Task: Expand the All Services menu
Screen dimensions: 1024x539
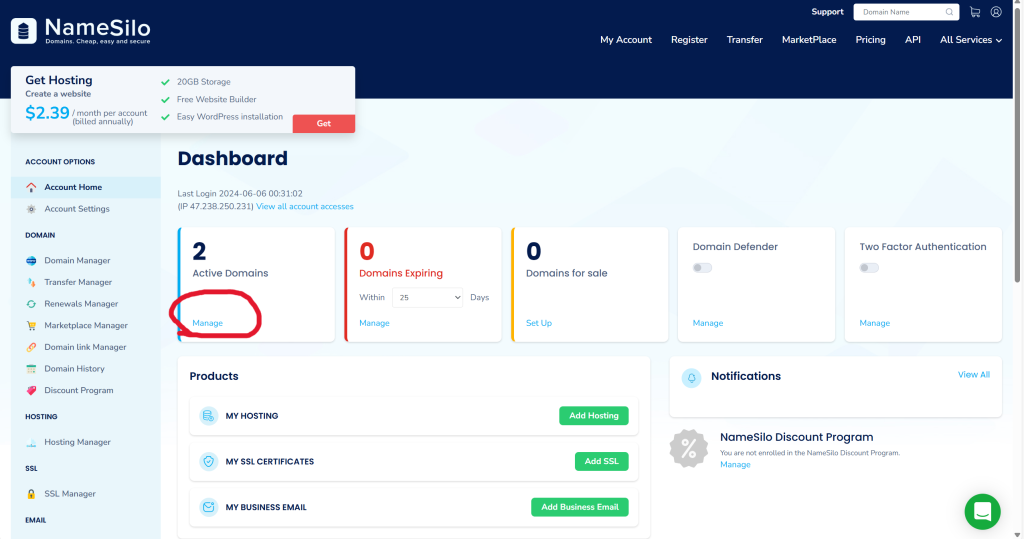Action: pos(970,40)
